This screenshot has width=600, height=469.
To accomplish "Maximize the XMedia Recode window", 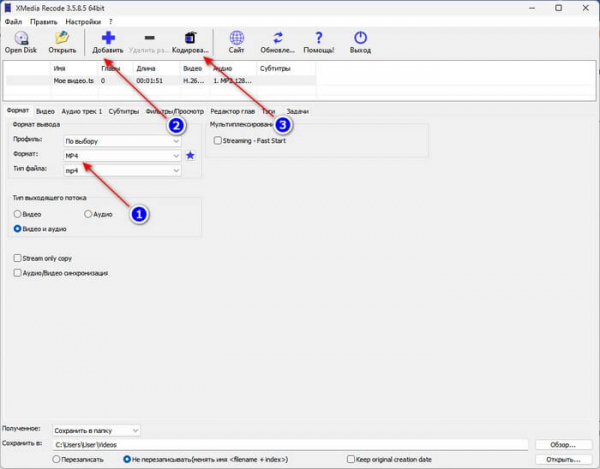I will click(558, 8).
